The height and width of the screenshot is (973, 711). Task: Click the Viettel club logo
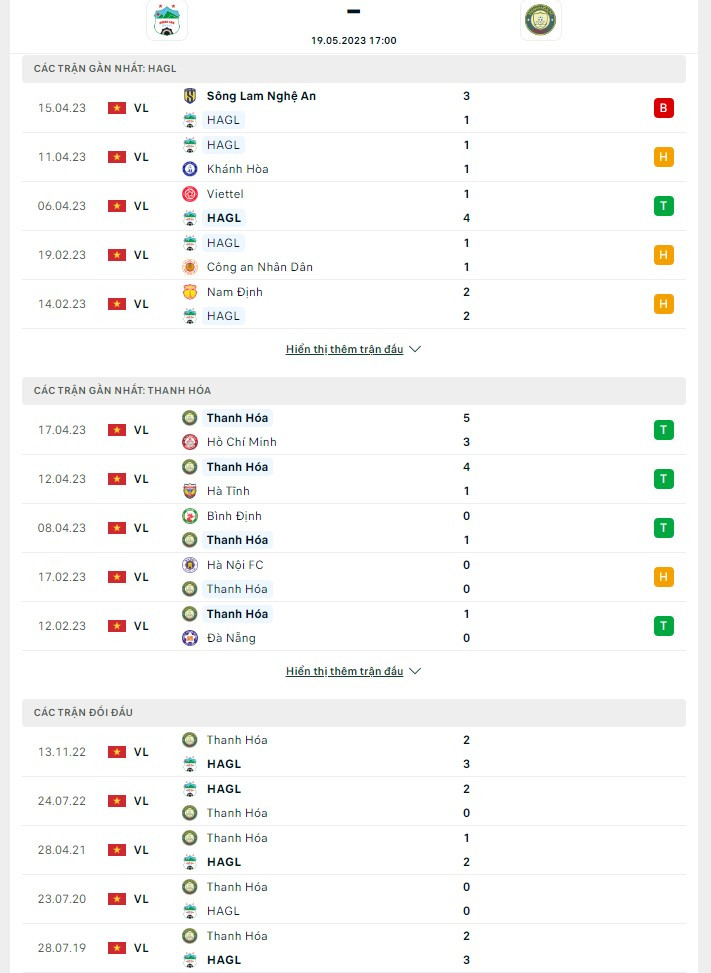pos(189,194)
